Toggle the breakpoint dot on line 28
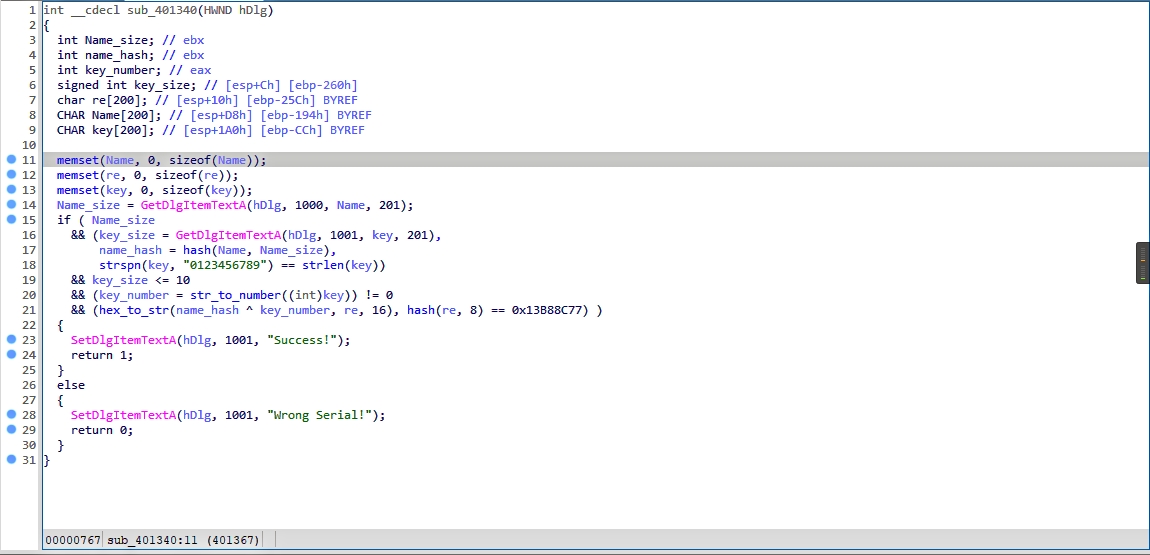 click(x=11, y=414)
